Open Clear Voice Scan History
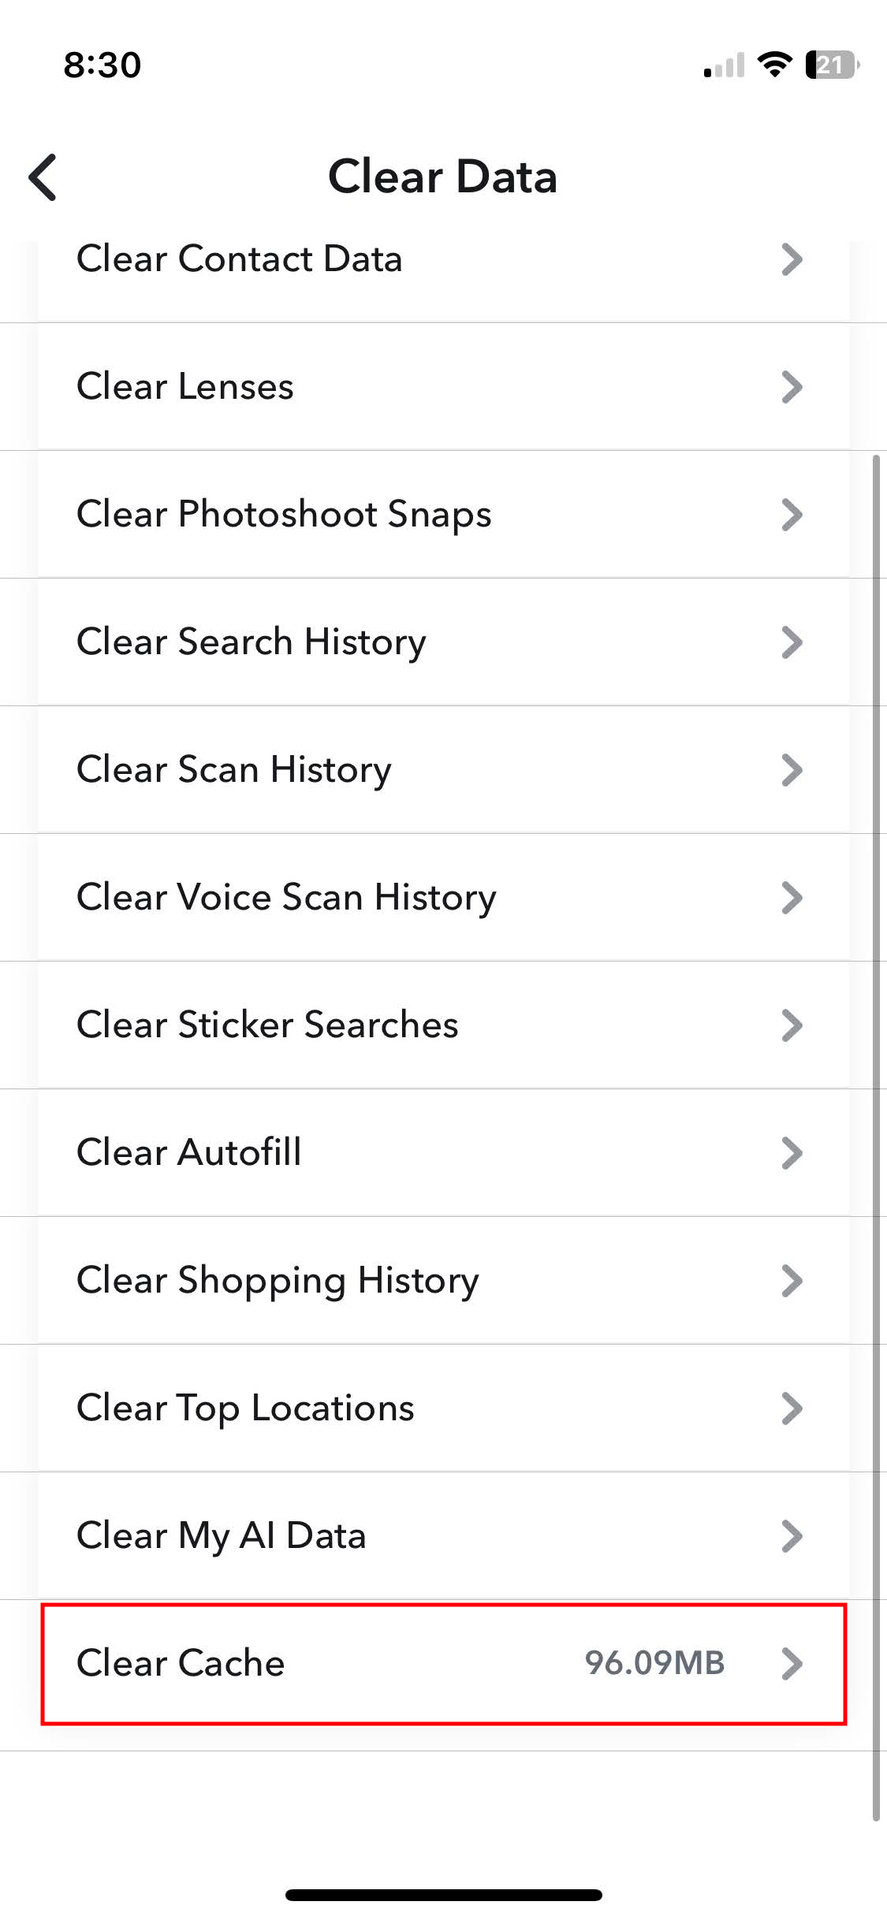 (x=286, y=897)
